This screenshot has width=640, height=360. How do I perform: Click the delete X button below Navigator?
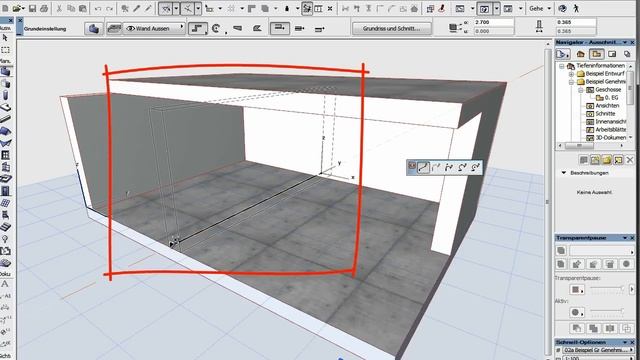(630, 160)
